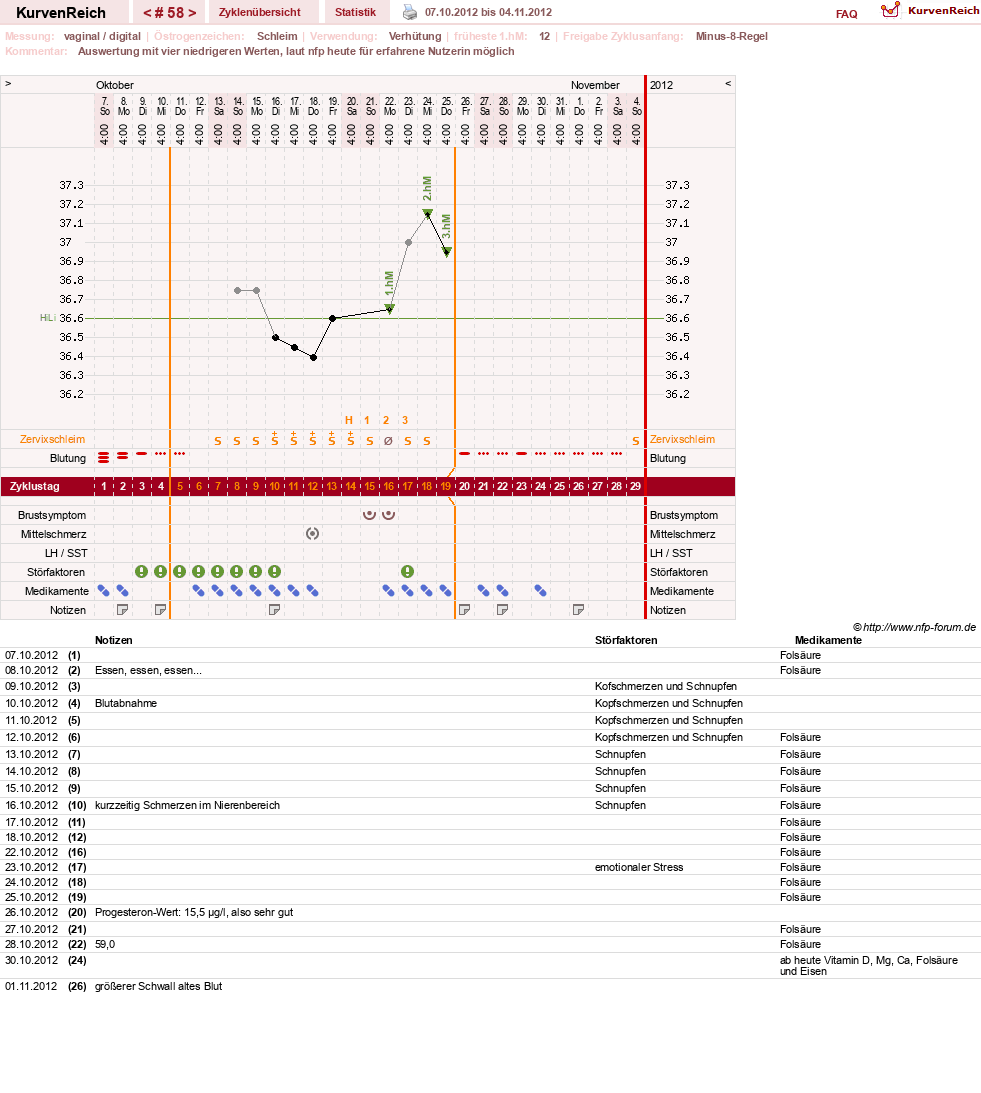The width and height of the screenshot is (981, 1093).
Task: Click the Medikamente pill icon on cycle day 19
Action: click(446, 591)
